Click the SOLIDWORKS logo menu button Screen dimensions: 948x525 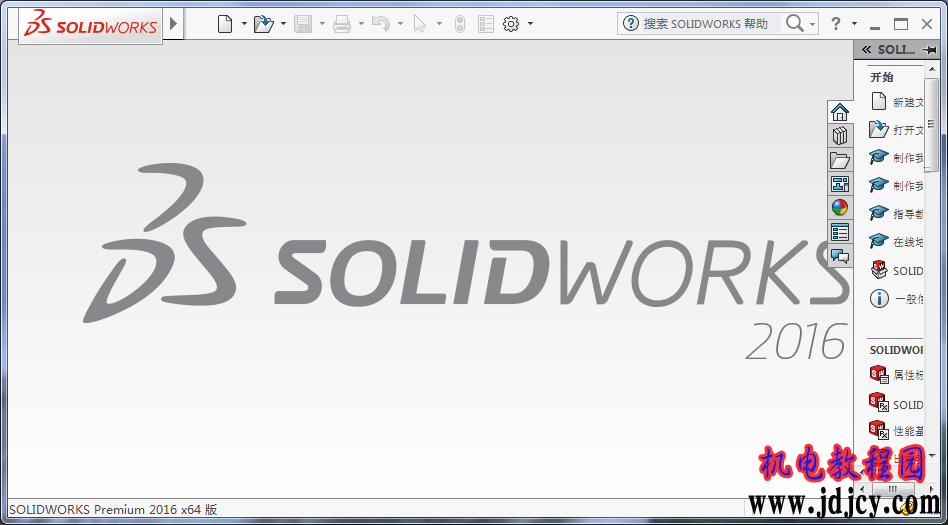click(x=91, y=25)
